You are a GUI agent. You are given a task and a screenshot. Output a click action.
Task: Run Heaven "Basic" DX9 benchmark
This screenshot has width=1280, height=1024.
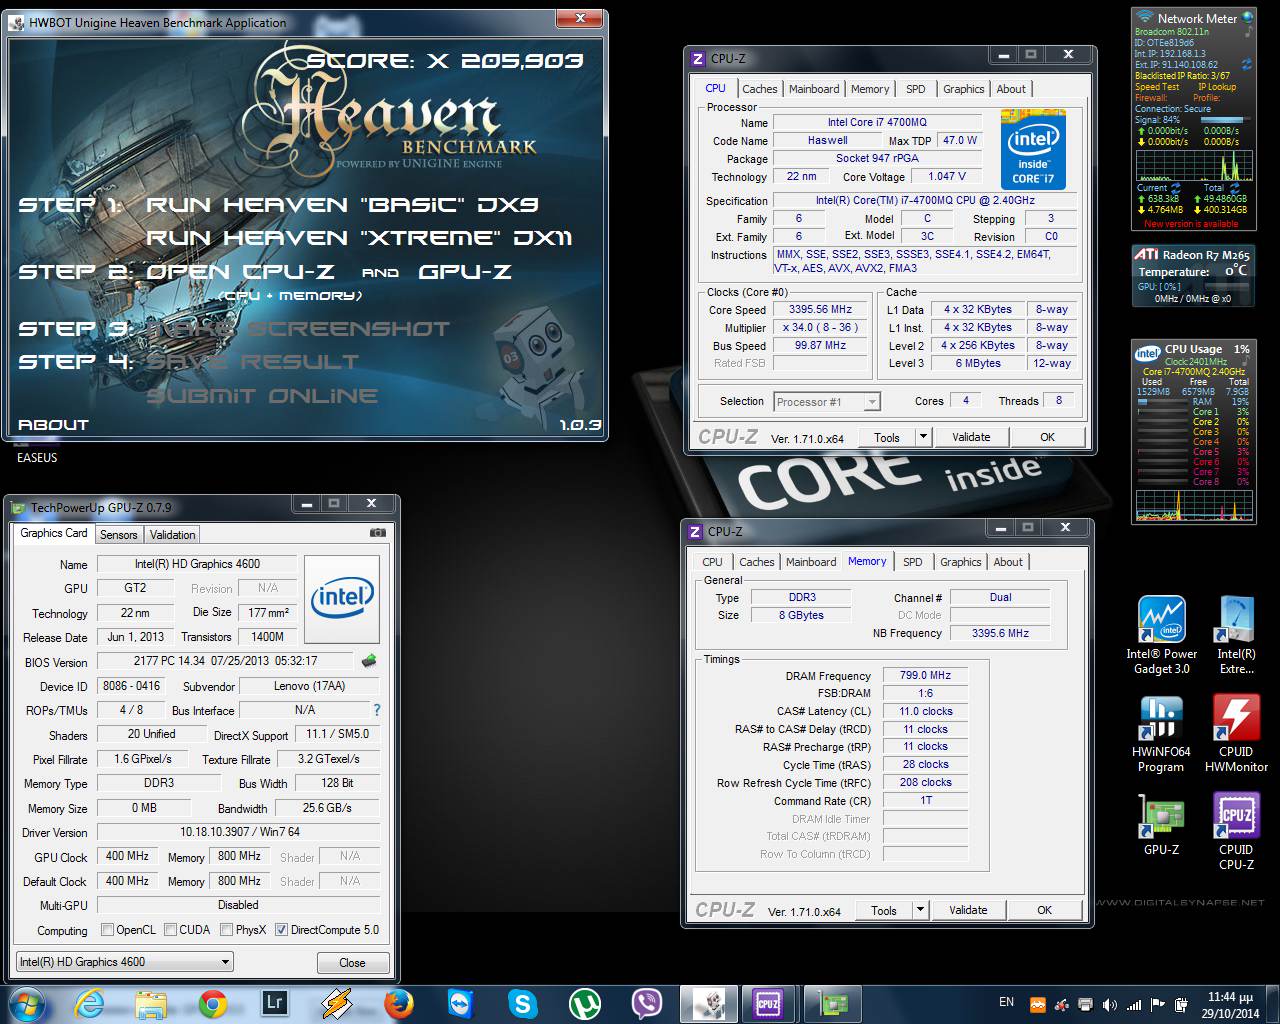pyautogui.click(x=342, y=204)
